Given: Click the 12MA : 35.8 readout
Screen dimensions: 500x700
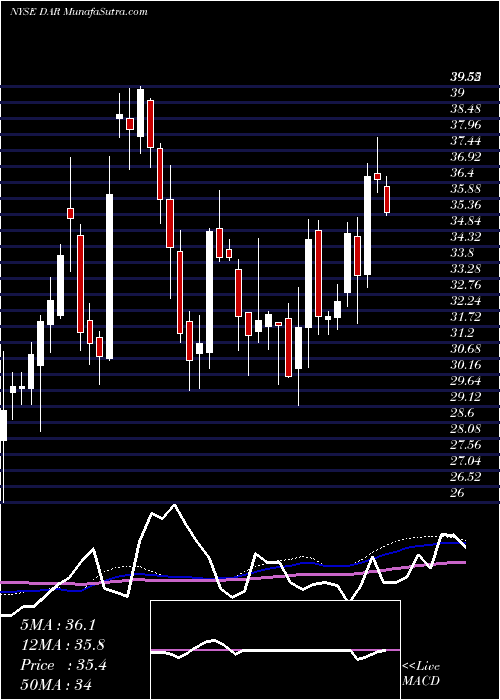Looking at the screenshot, I should [x=63, y=645].
